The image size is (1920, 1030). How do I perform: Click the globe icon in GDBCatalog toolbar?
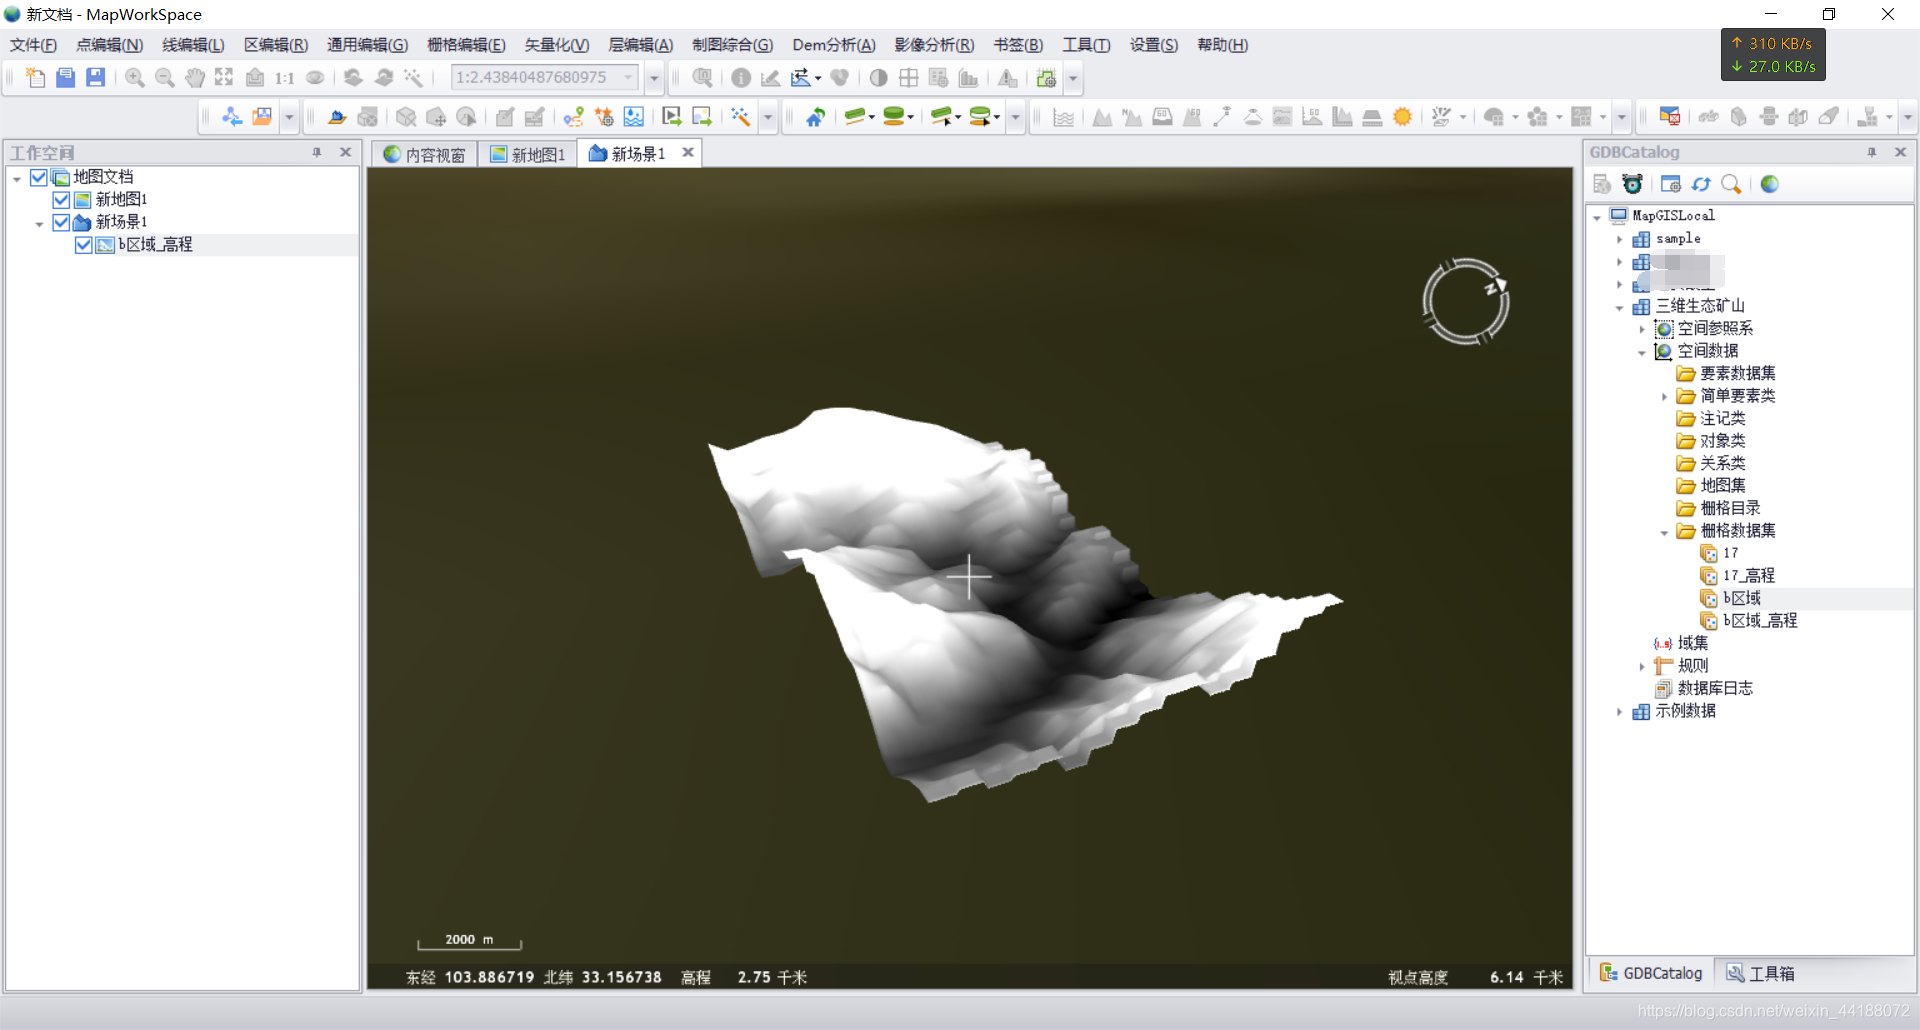click(1770, 184)
